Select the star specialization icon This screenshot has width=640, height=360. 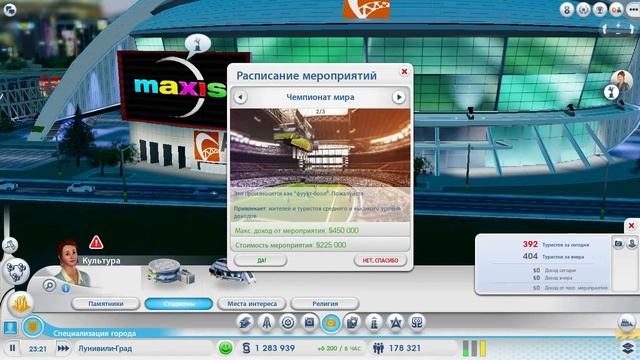point(396,323)
